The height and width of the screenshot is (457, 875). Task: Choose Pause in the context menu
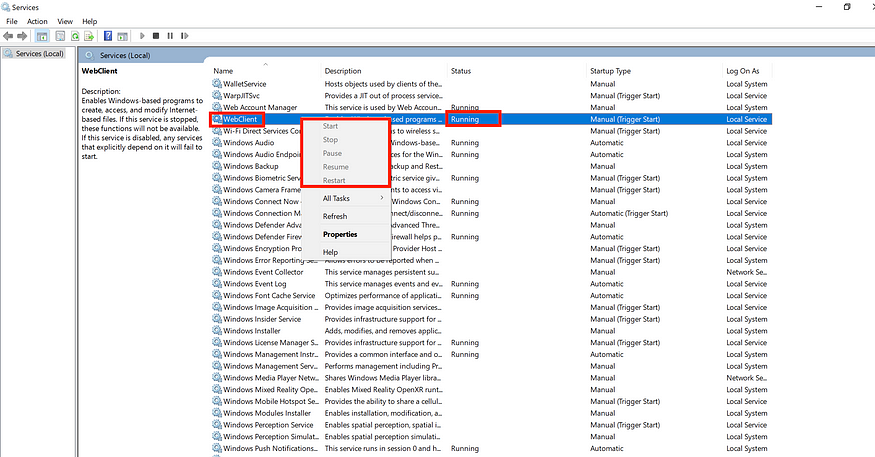[x=332, y=153]
